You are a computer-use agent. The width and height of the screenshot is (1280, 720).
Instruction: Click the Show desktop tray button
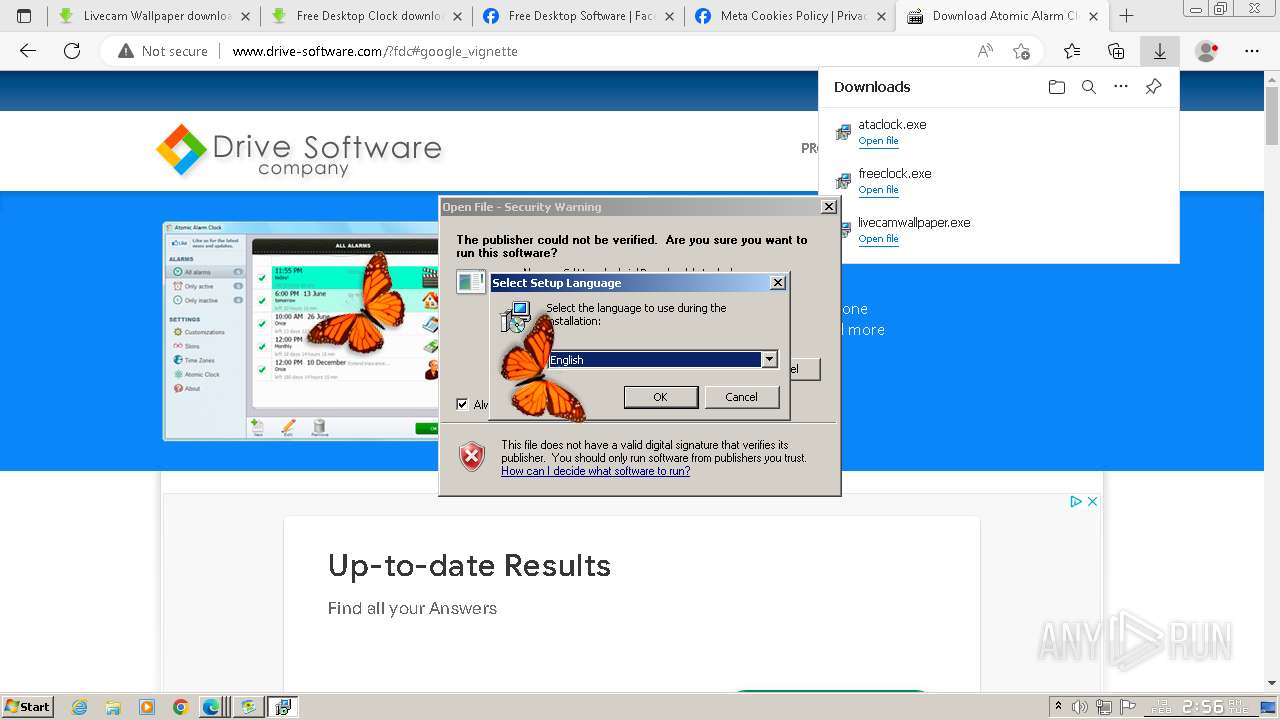tap(1270, 707)
